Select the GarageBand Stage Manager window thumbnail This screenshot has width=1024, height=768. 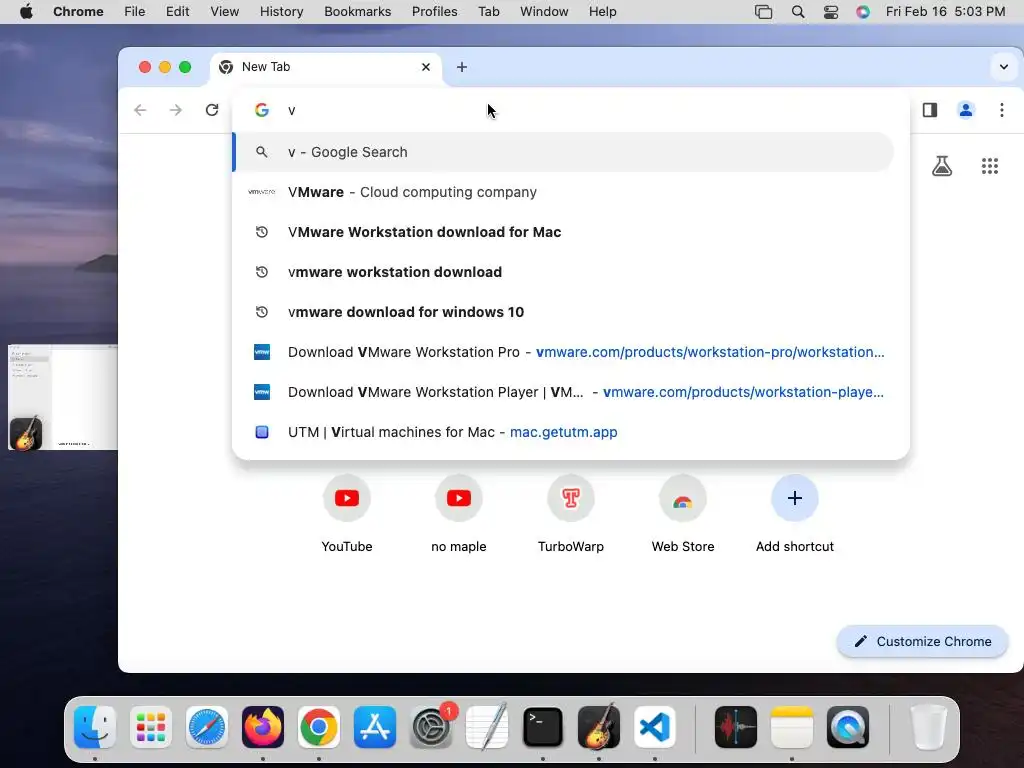pyautogui.click(x=63, y=397)
